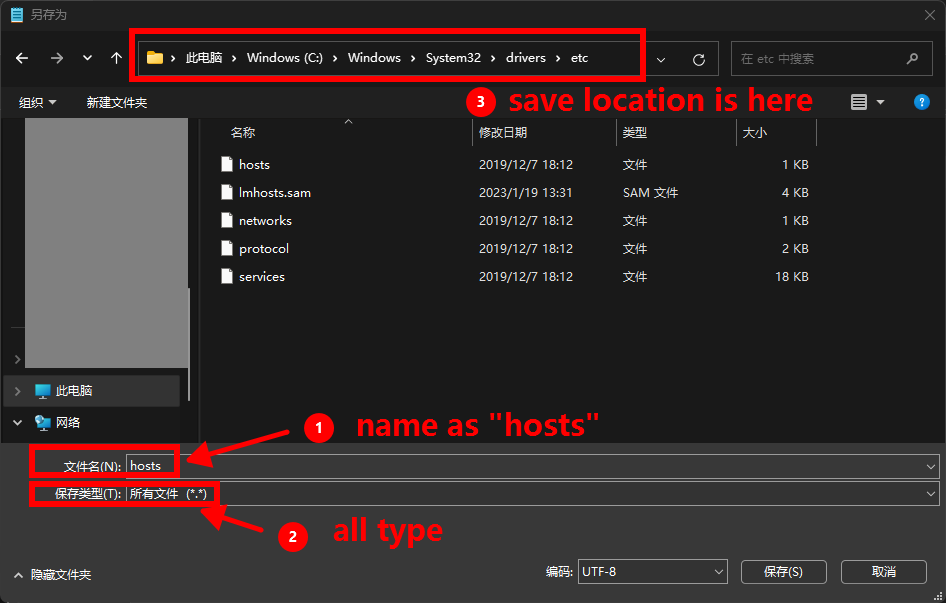
Task: Collapse the 网络 tree node
Action: (17, 423)
